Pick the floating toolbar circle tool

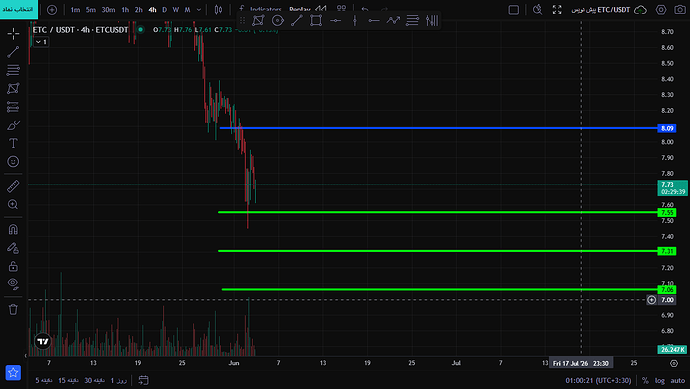(278, 20)
